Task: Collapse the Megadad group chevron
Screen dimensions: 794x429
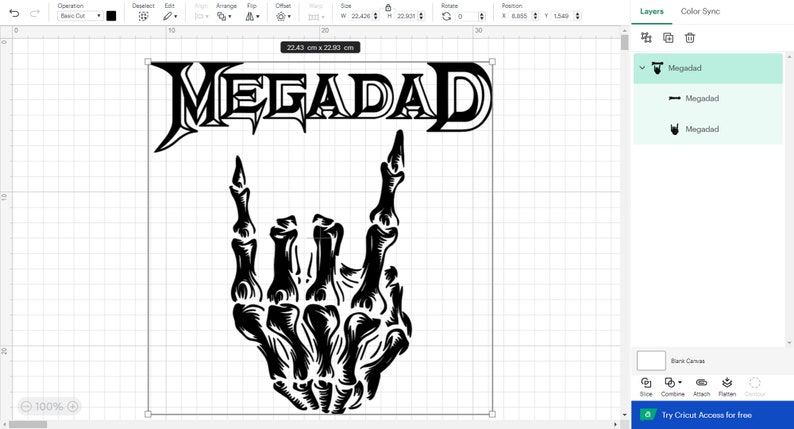Action: [x=643, y=68]
